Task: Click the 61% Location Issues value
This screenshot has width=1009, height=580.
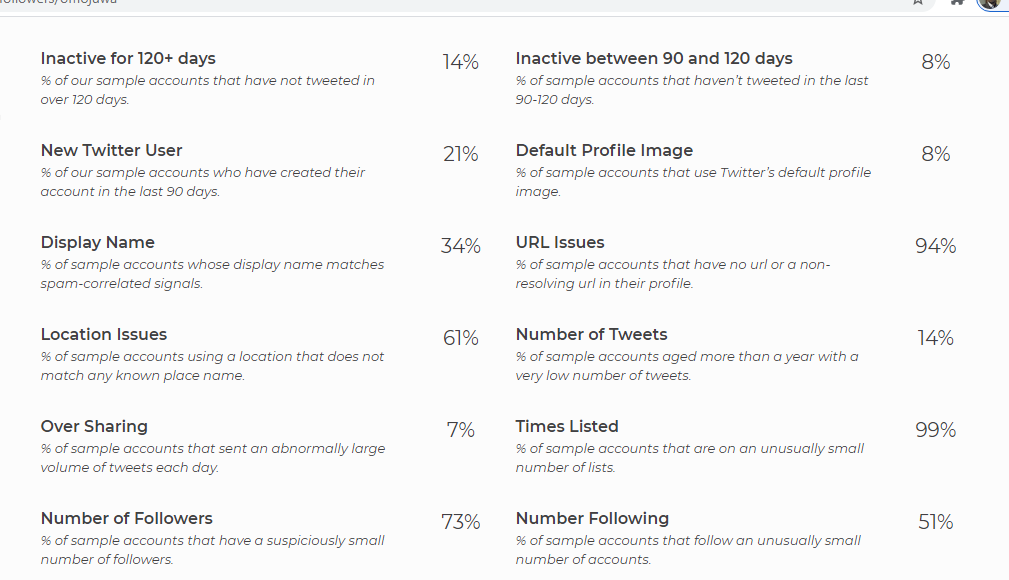Action: point(460,338)
